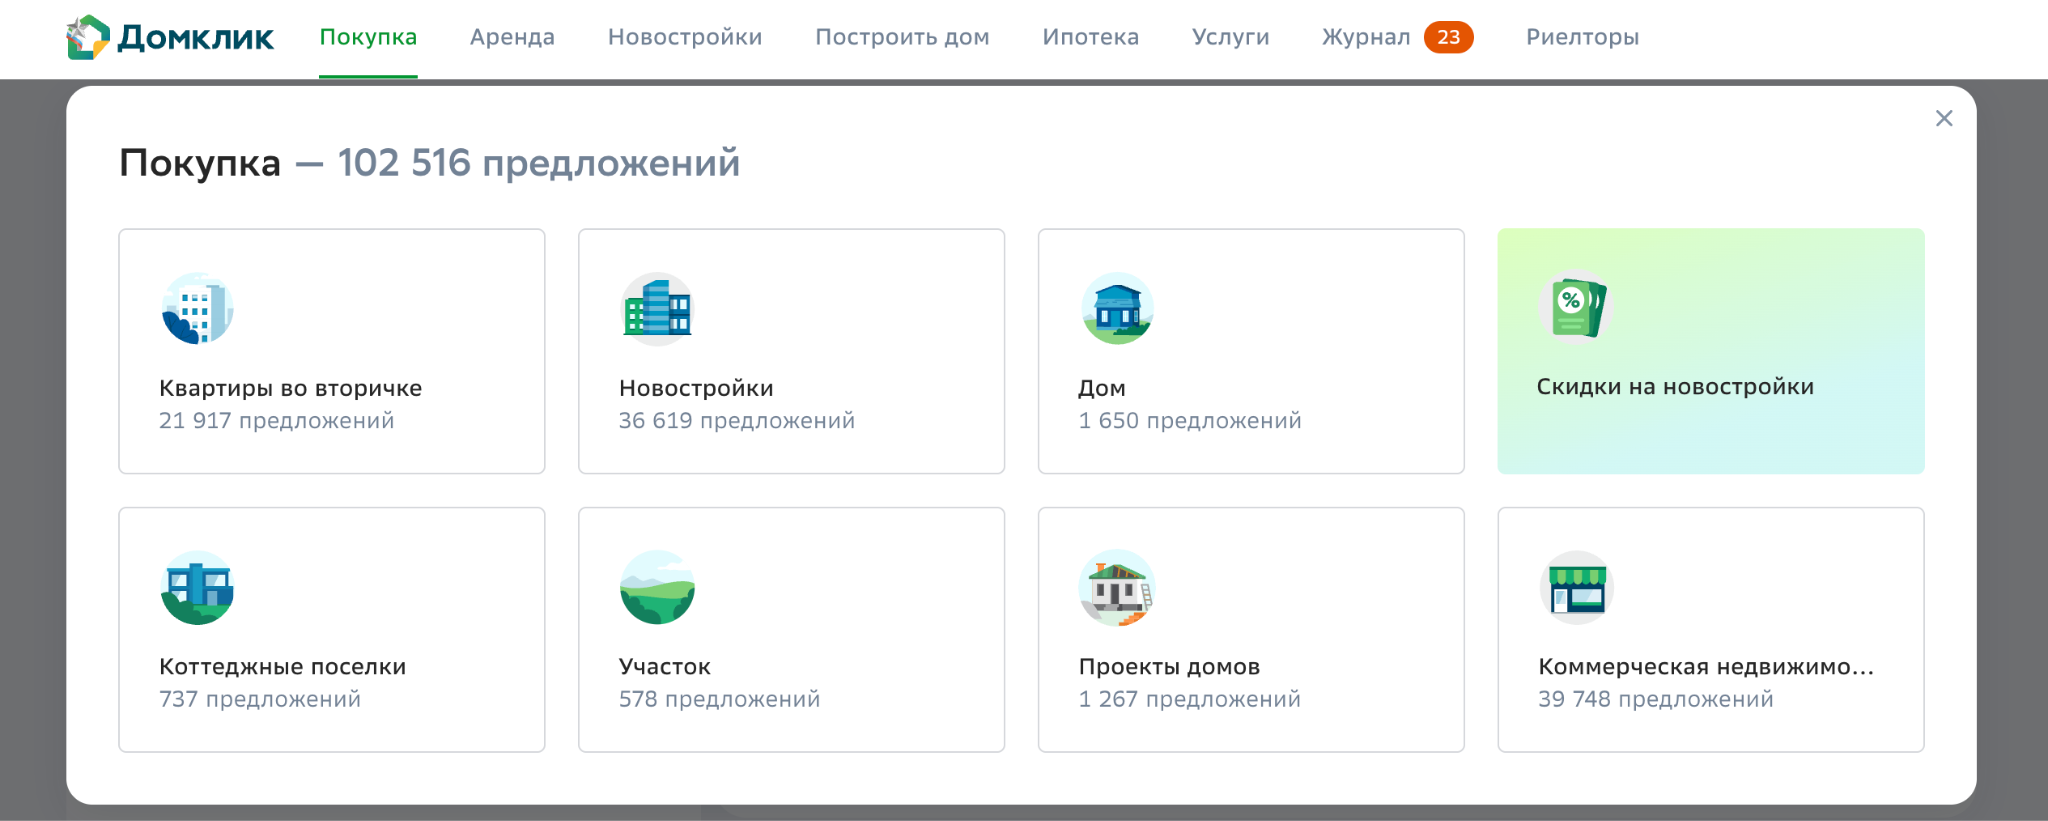Open the Дом category title
2048x821 pixels.
[1102, 388]
